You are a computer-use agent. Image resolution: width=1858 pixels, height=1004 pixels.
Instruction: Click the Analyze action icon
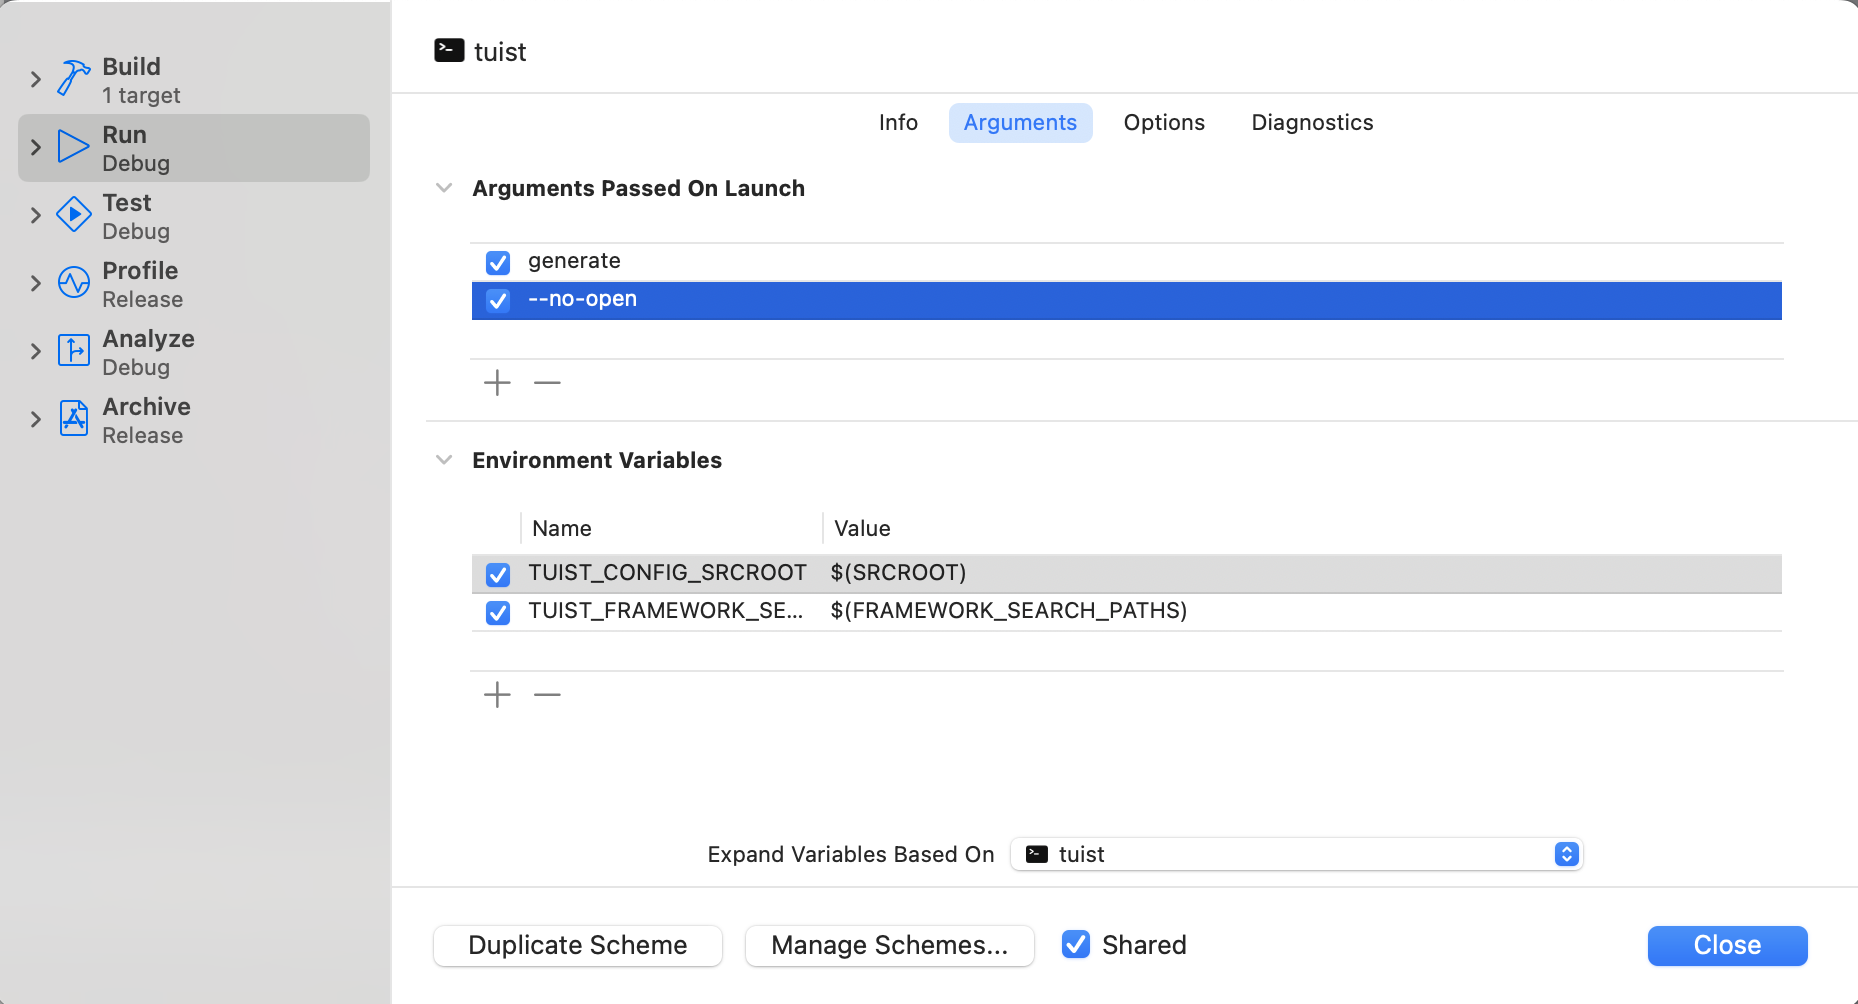73,350
